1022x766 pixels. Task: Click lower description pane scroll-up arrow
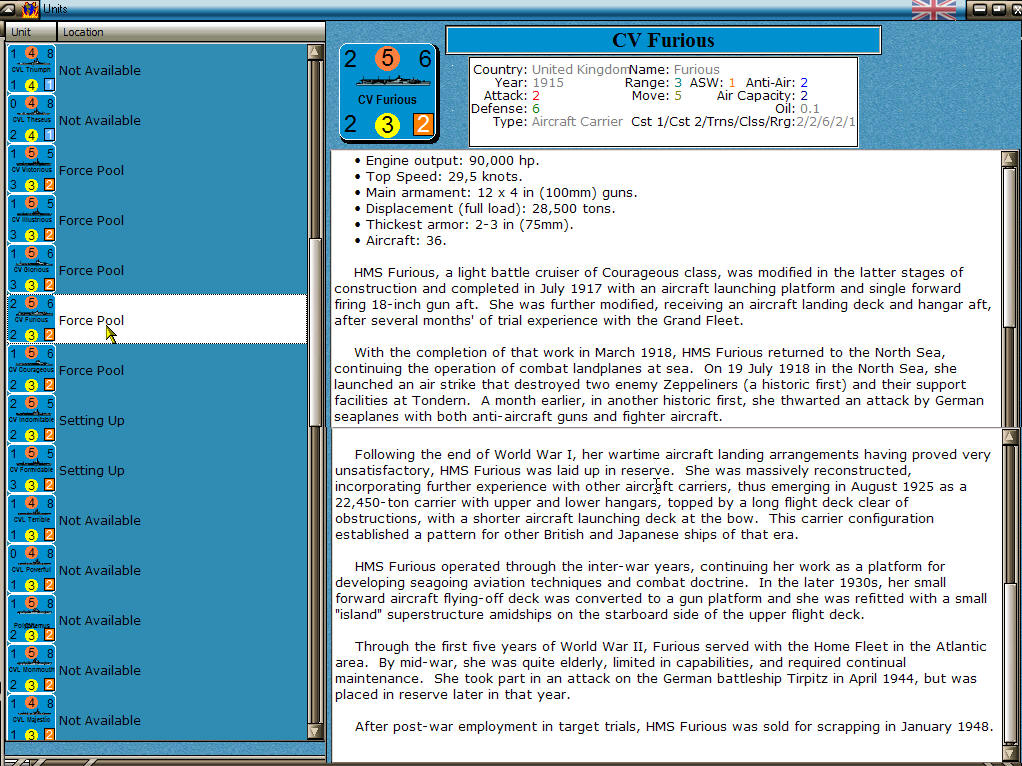[x=1009, y=436]
